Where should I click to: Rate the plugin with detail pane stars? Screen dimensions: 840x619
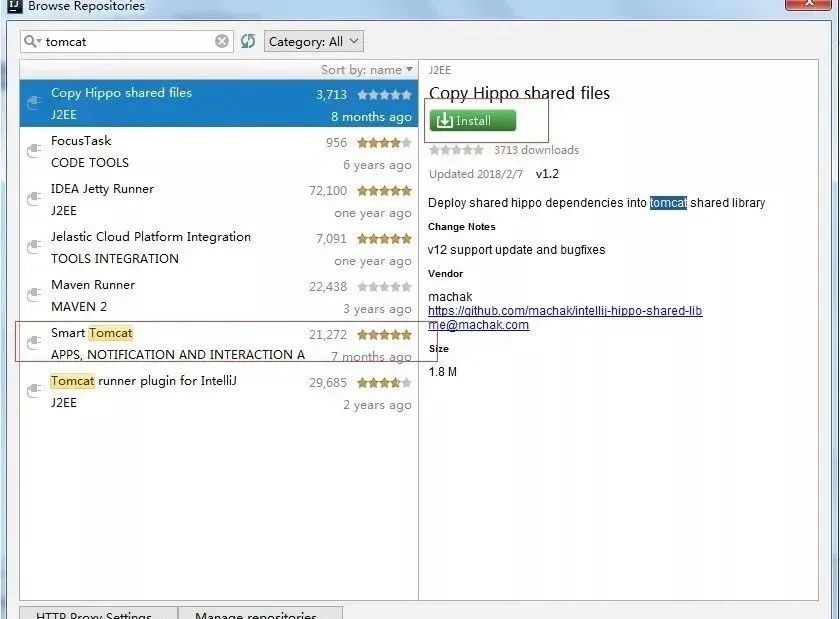[x=456, y=150]
